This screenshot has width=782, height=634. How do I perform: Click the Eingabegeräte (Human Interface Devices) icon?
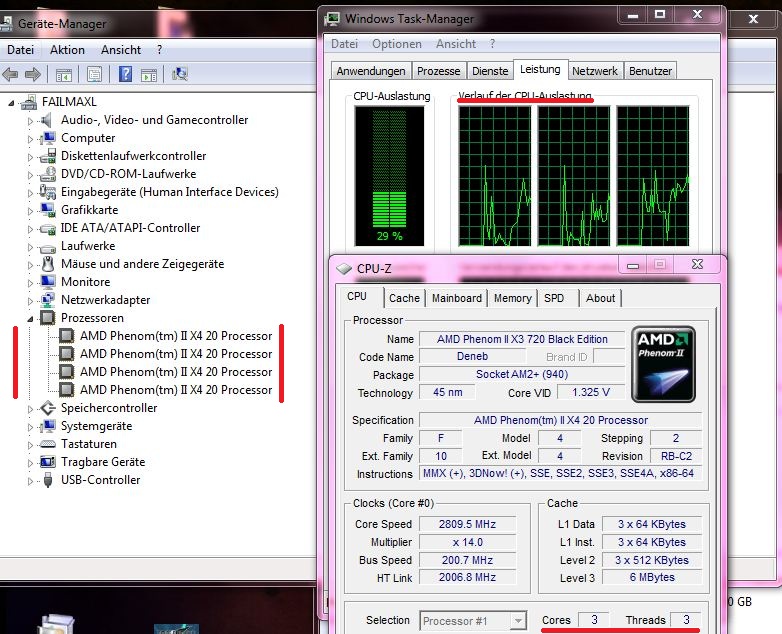47,192
